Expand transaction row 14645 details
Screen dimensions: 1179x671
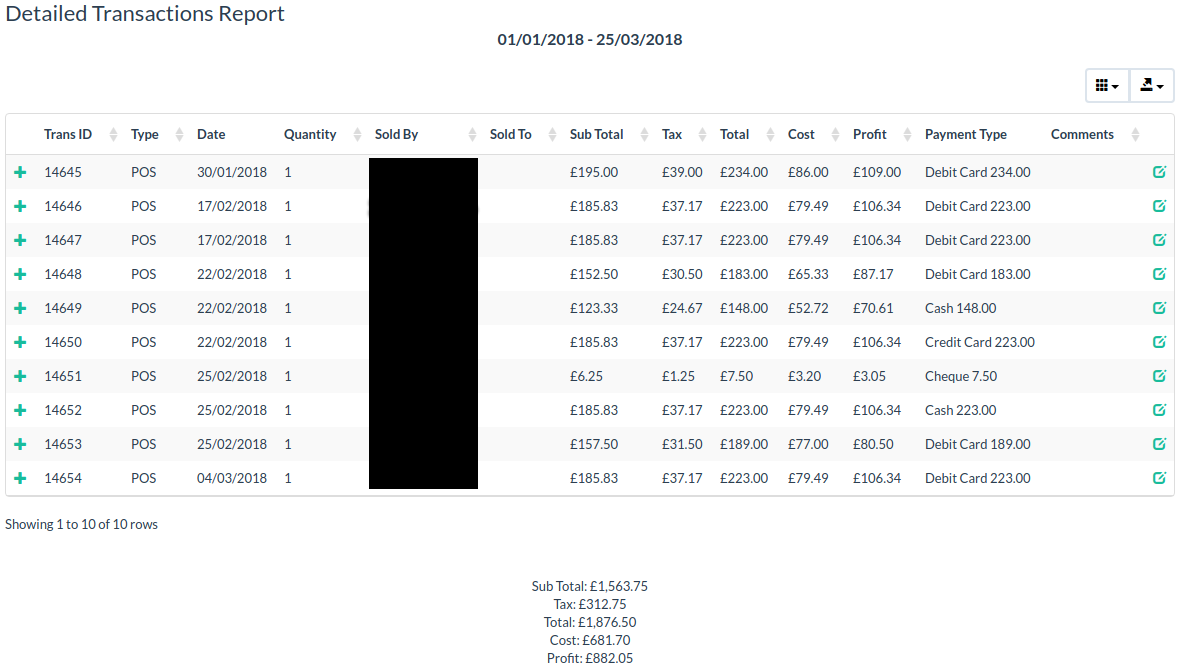click(21, 171)
